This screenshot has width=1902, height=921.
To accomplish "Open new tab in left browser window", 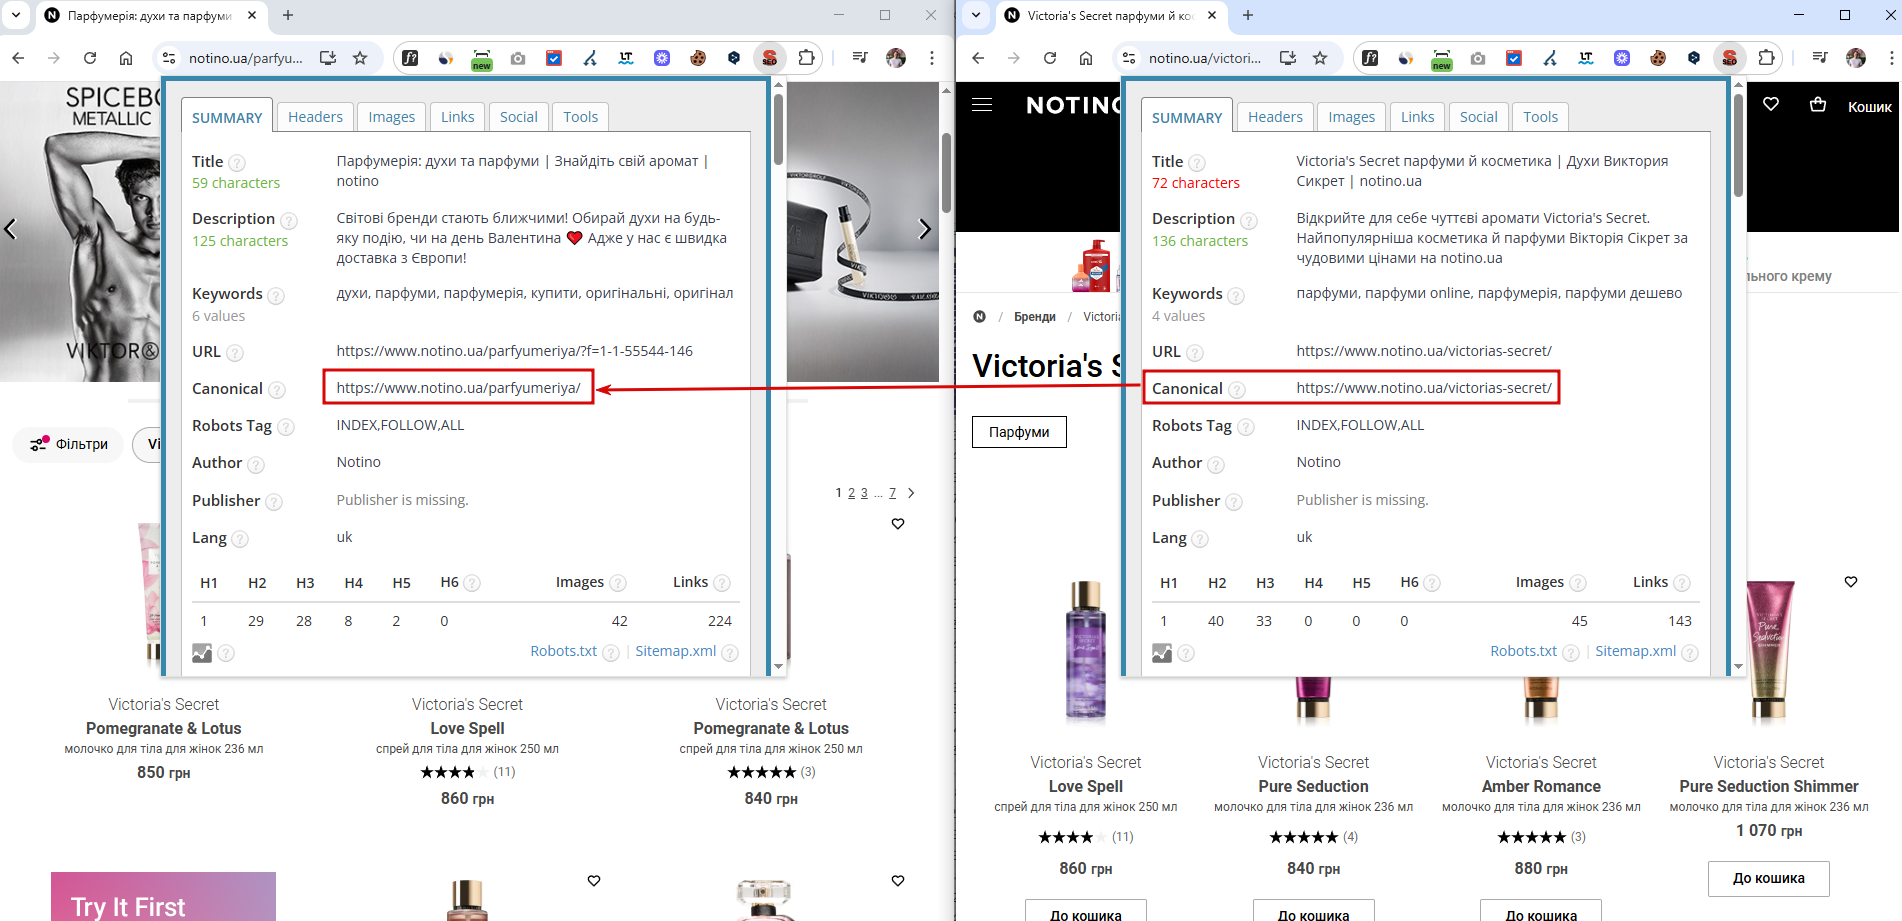I will 288,15.
